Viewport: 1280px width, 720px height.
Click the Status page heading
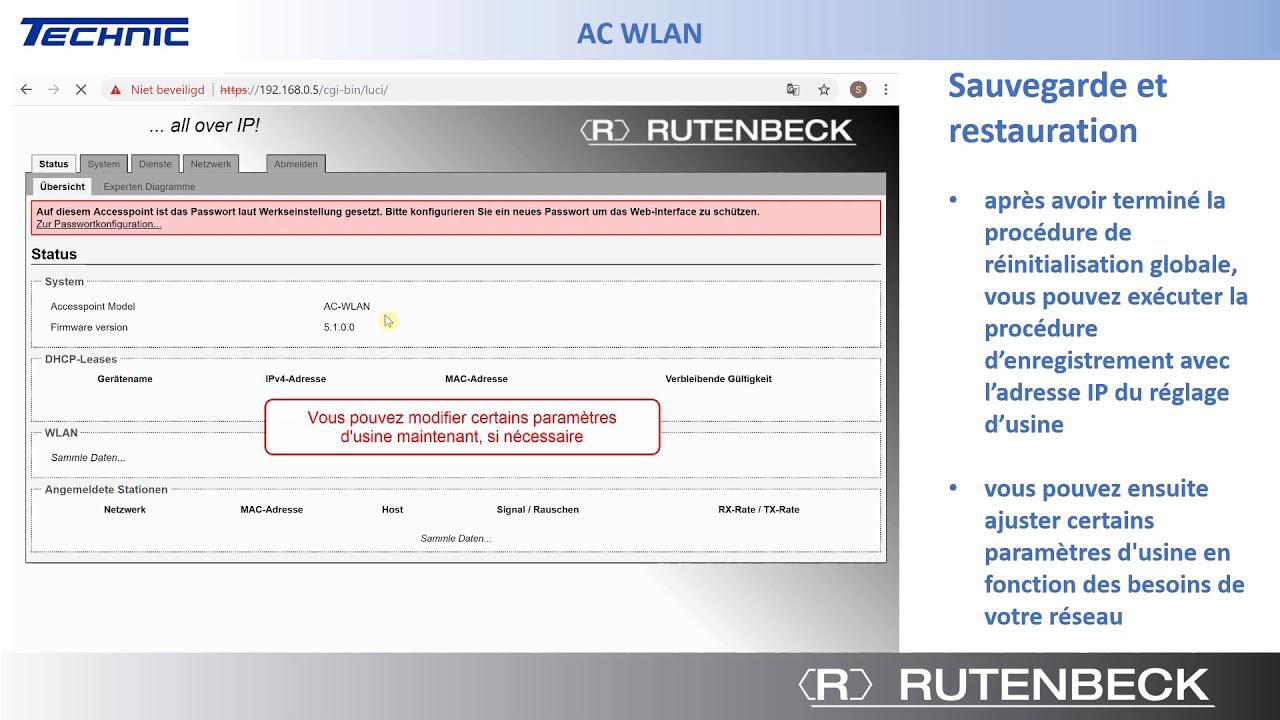54,255
